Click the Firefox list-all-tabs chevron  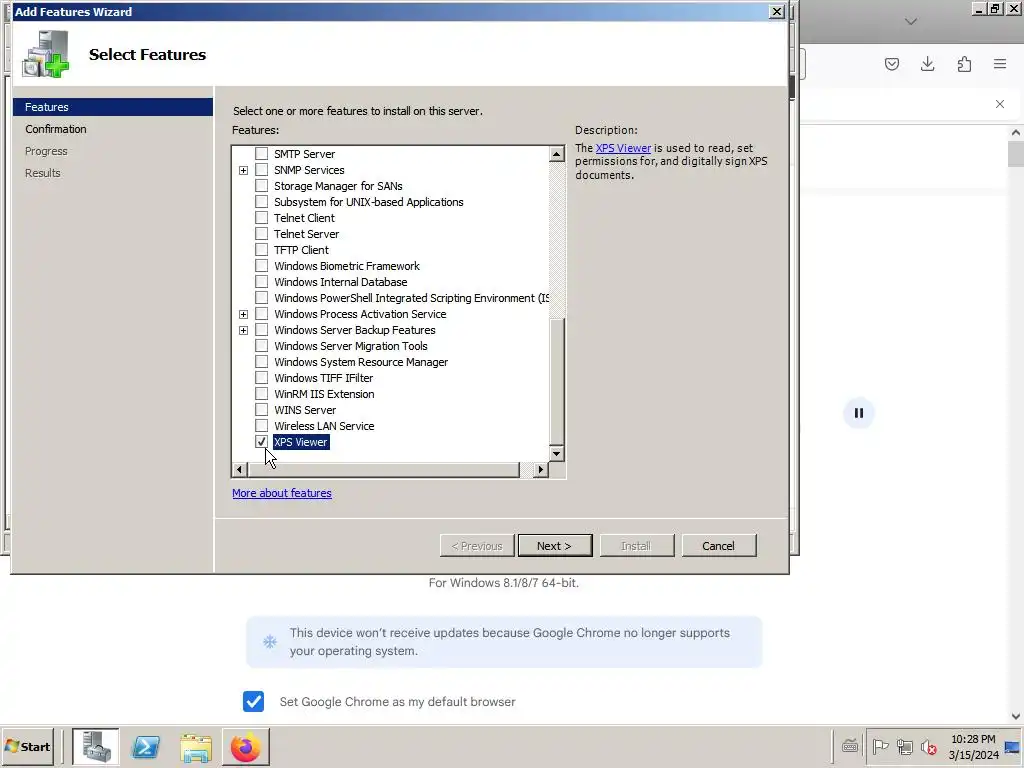(x=911, y=22)
